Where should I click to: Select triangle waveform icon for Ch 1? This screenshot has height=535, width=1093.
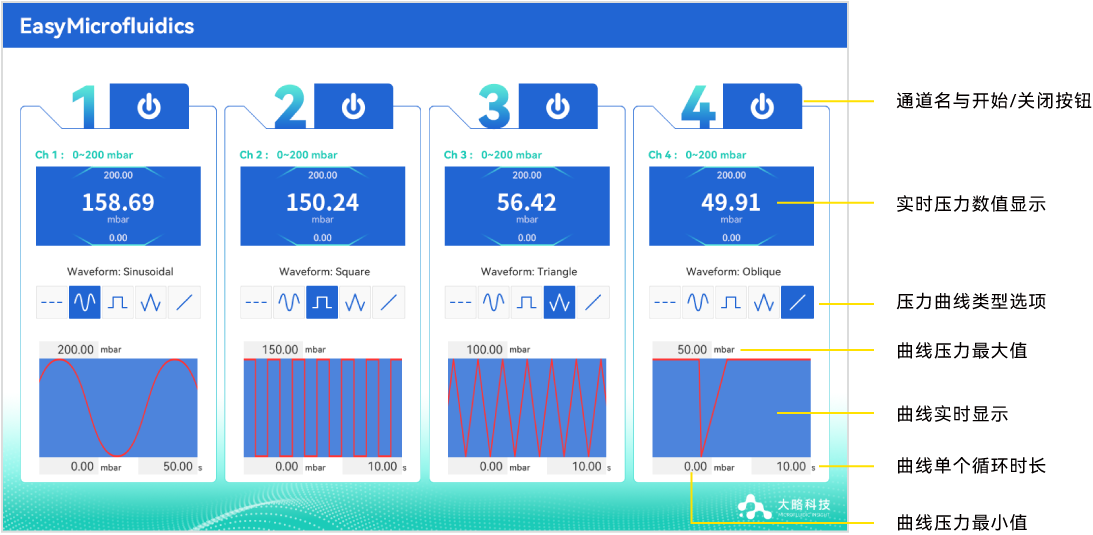[151, 302]
